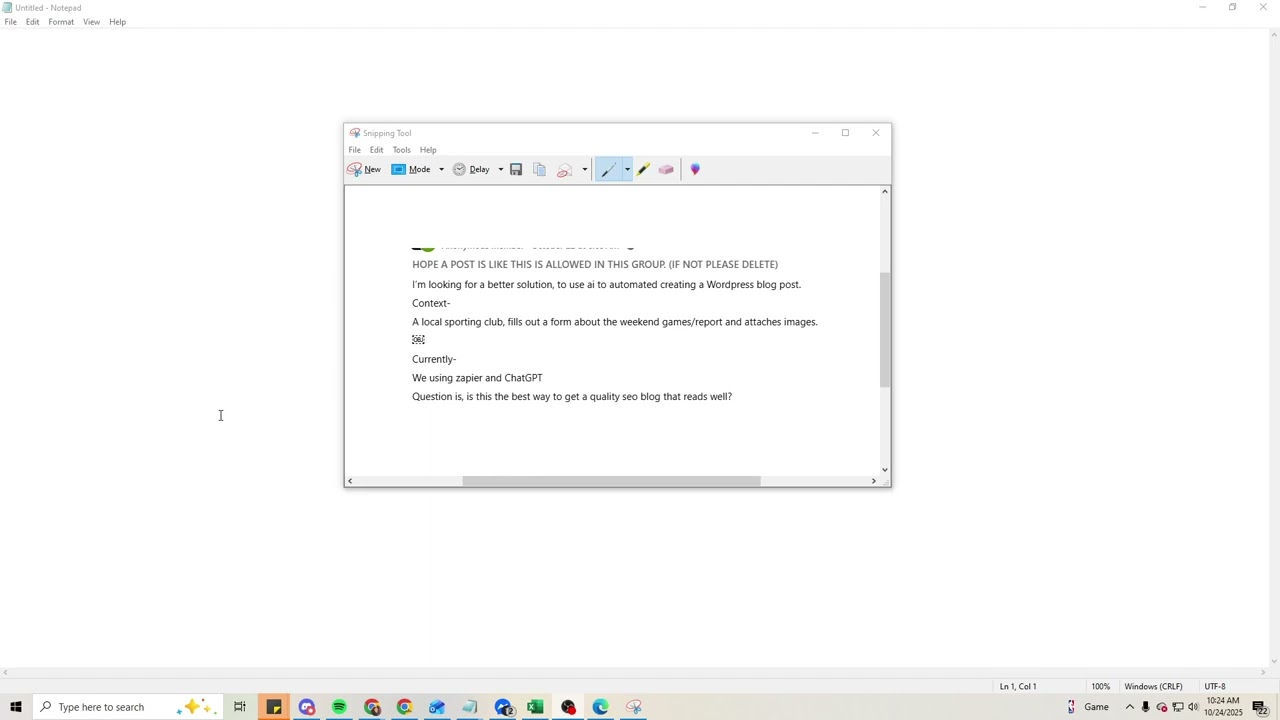
Task: Open the Snipping Tool Tools menu
Action: tap(401, 150)
